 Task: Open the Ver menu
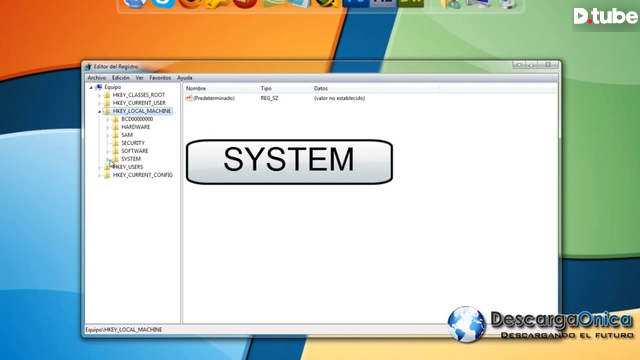pos(140,78)
